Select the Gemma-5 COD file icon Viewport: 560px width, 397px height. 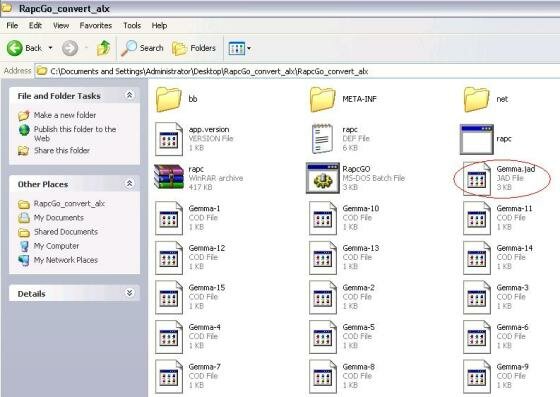[x=322, y=337]
